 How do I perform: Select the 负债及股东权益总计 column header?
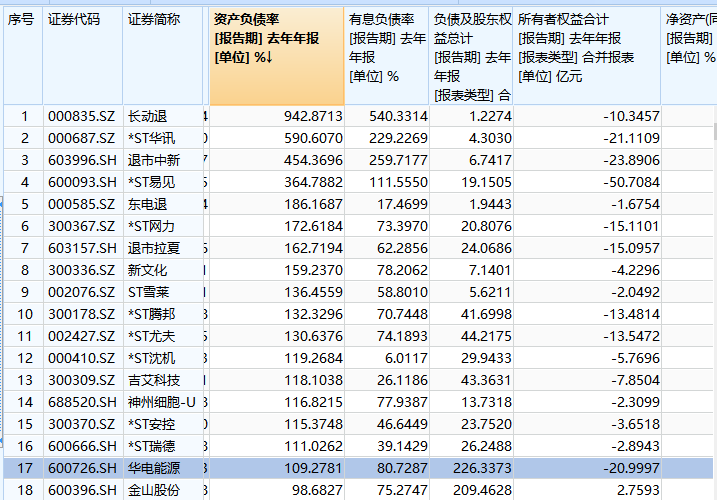(x=472, y=57)
